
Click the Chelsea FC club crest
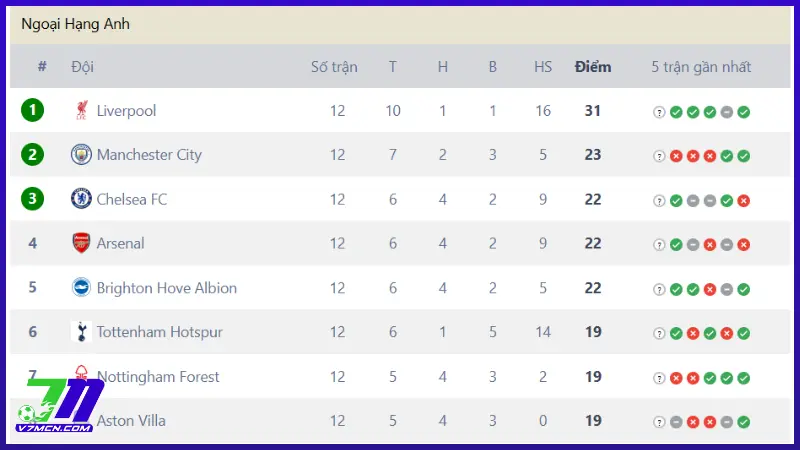pos(81,199)
